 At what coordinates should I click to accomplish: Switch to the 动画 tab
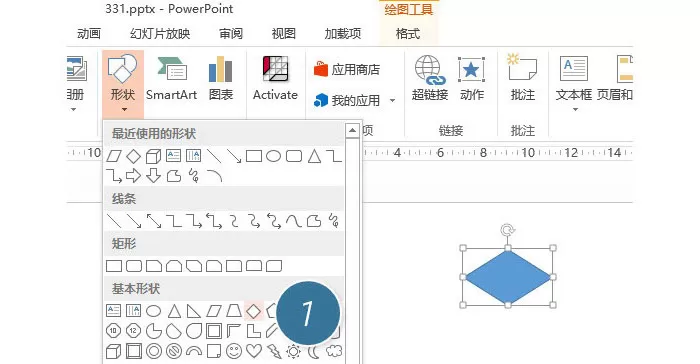[89, 34]
